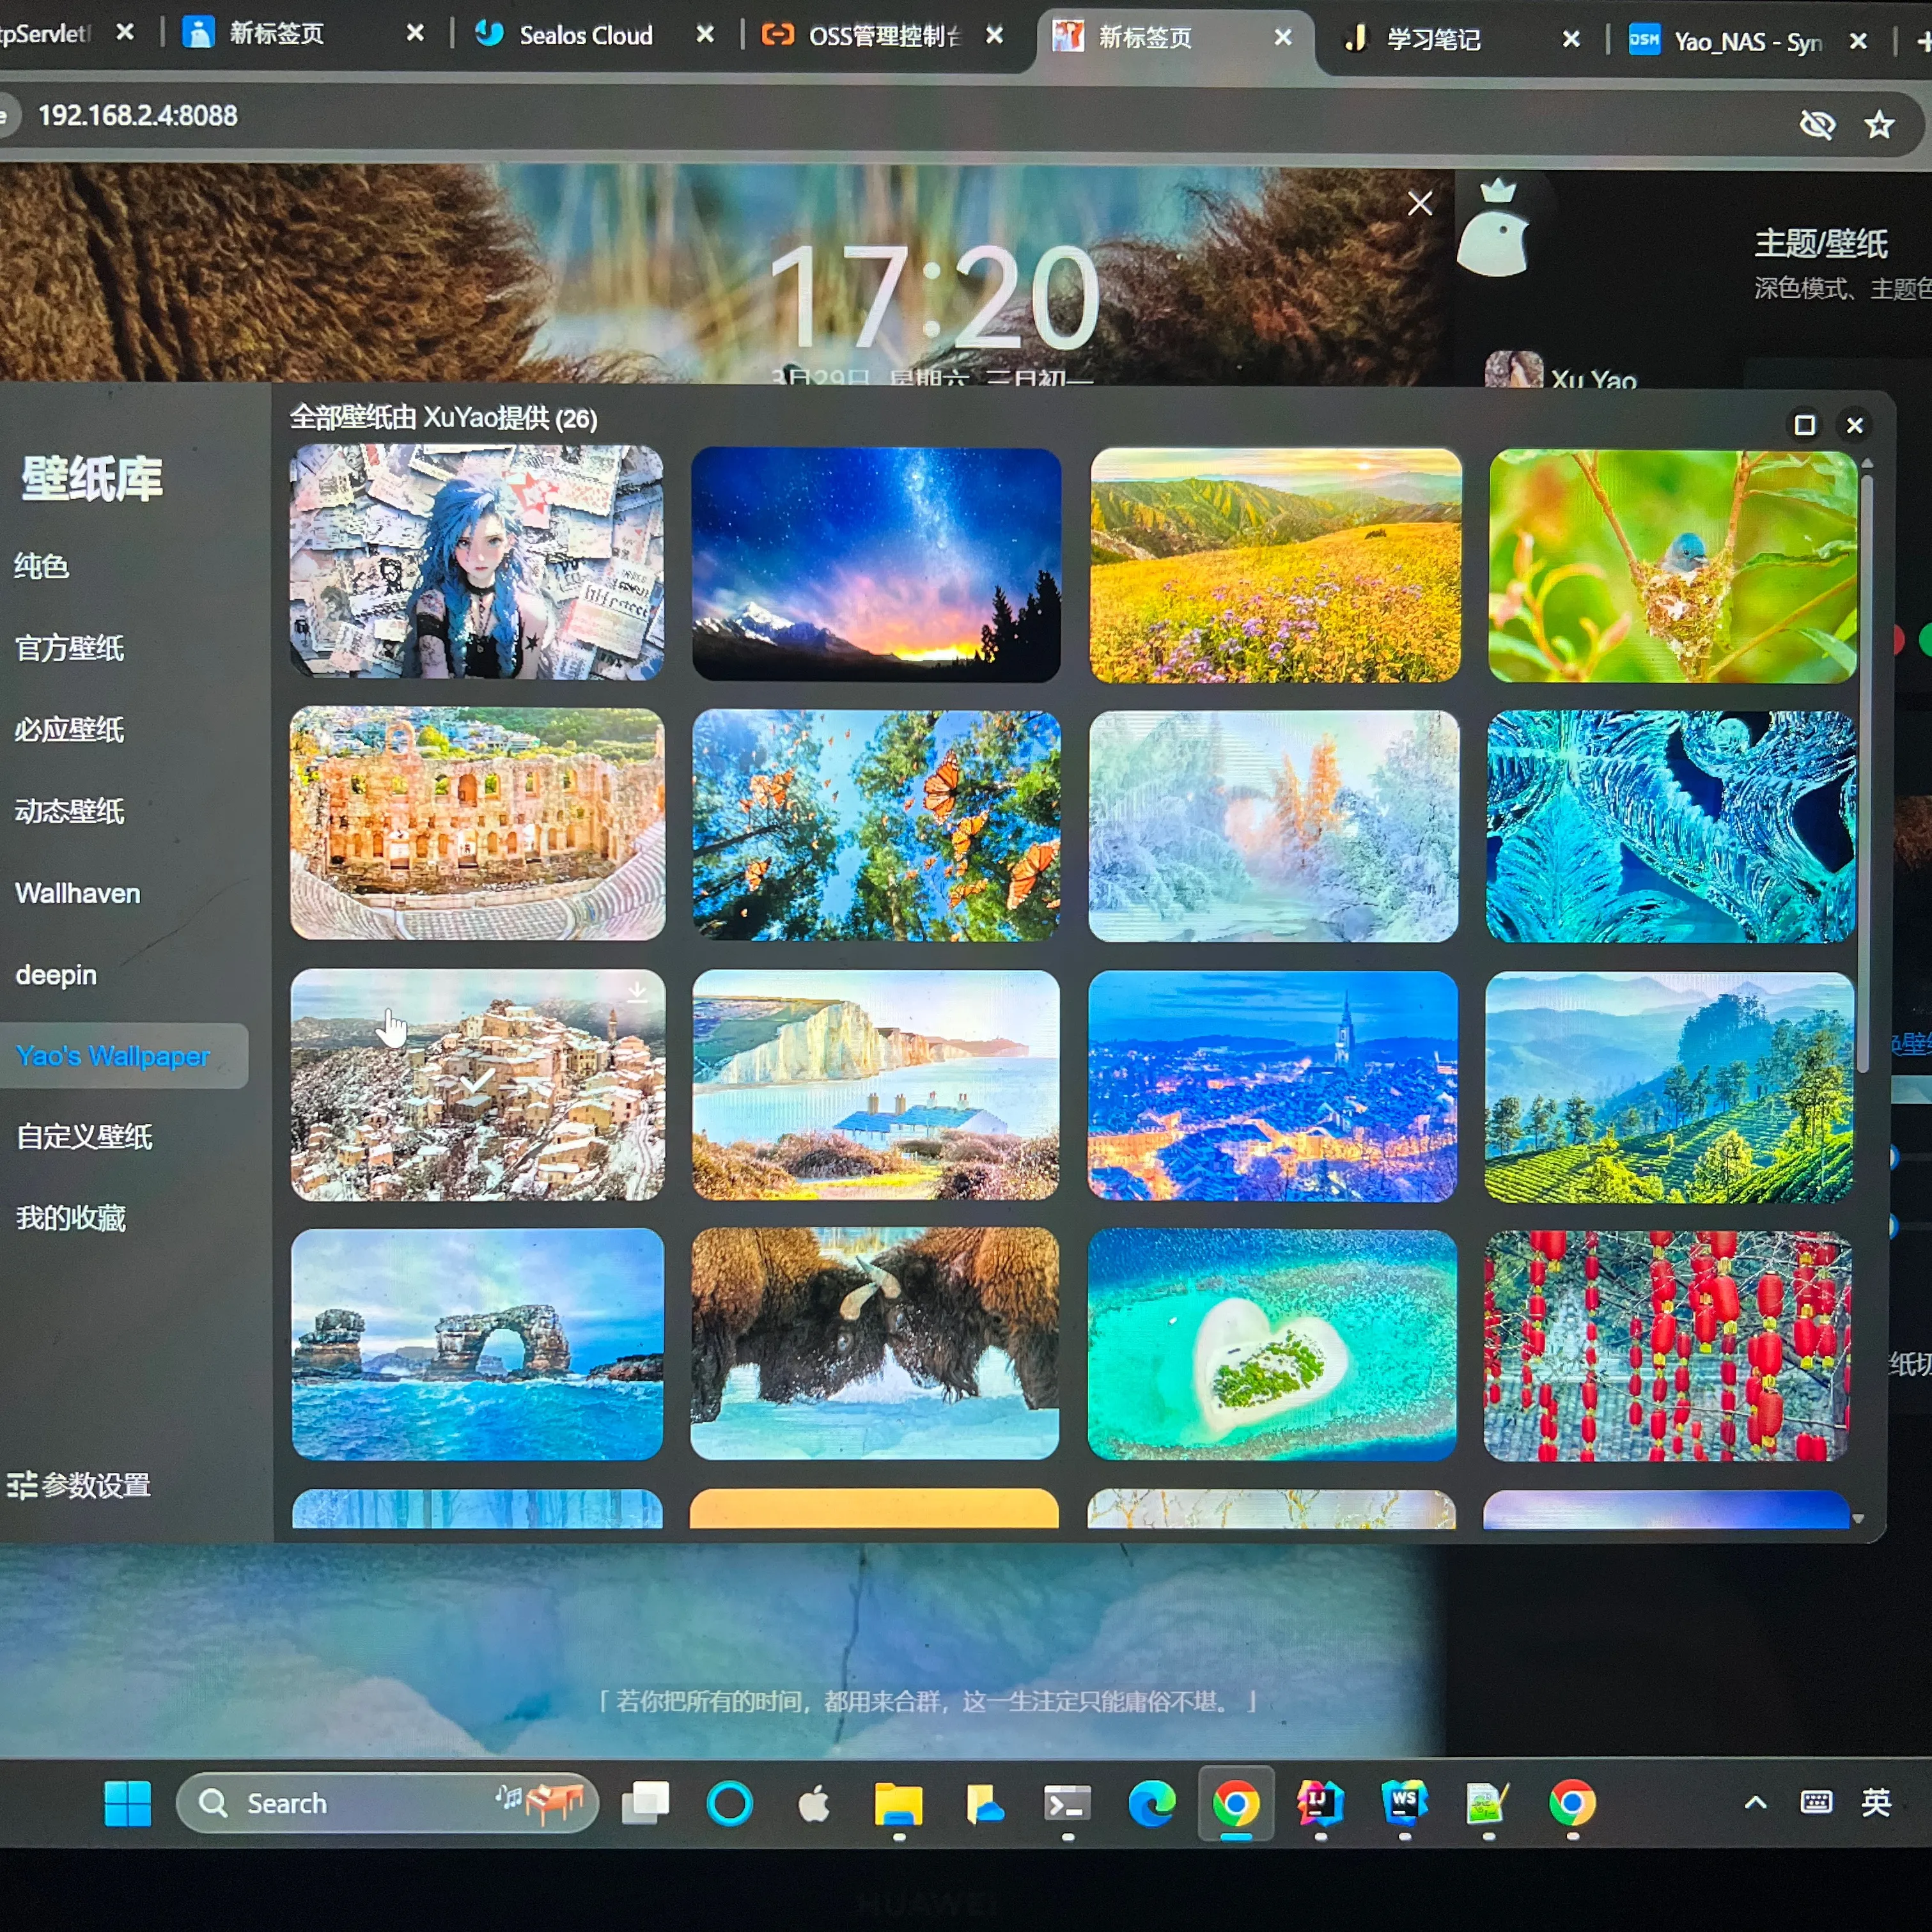Click the download icon on snowy village wallpaper
1932x1932 pixels.
pyautogui.click(x=637, y=992)
